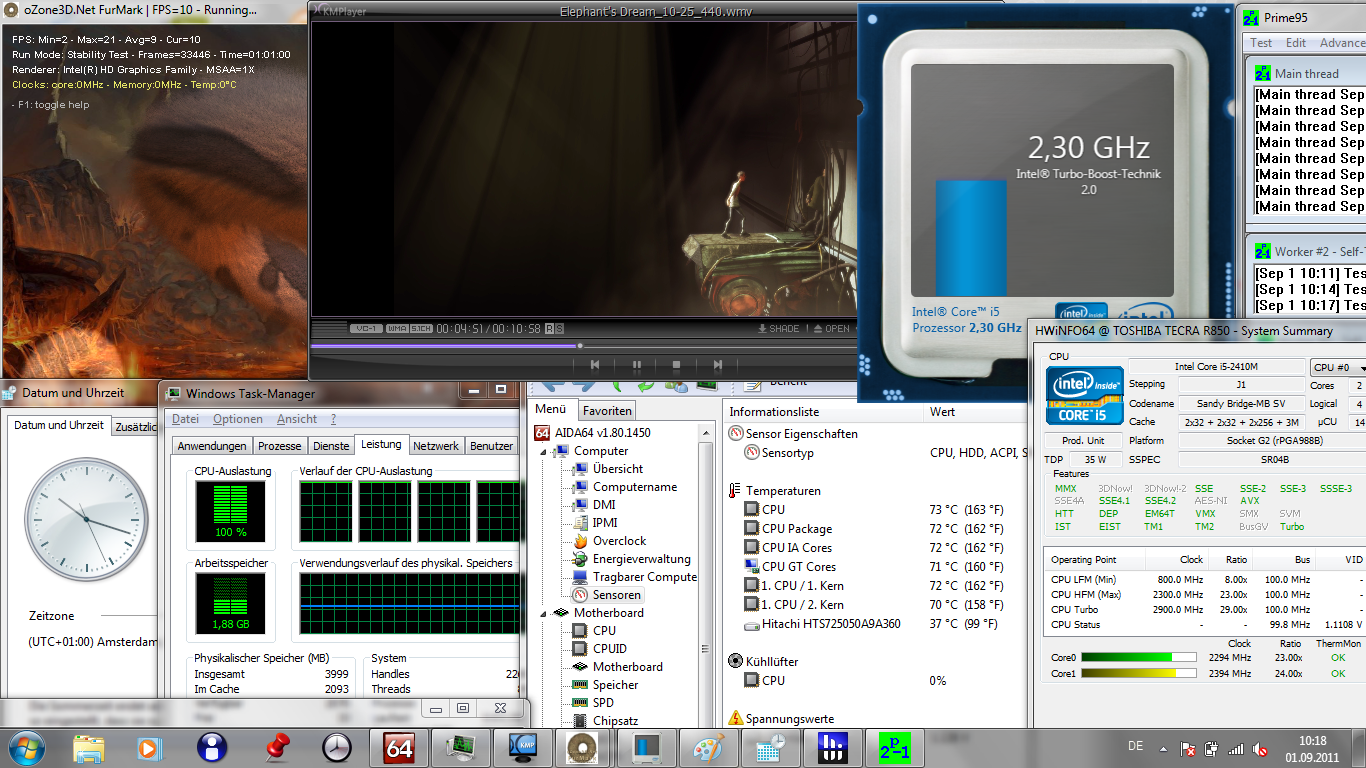Open Edit menu in Prime95
Viewport: 1366px width, 768px height.
coord(1296,43)
